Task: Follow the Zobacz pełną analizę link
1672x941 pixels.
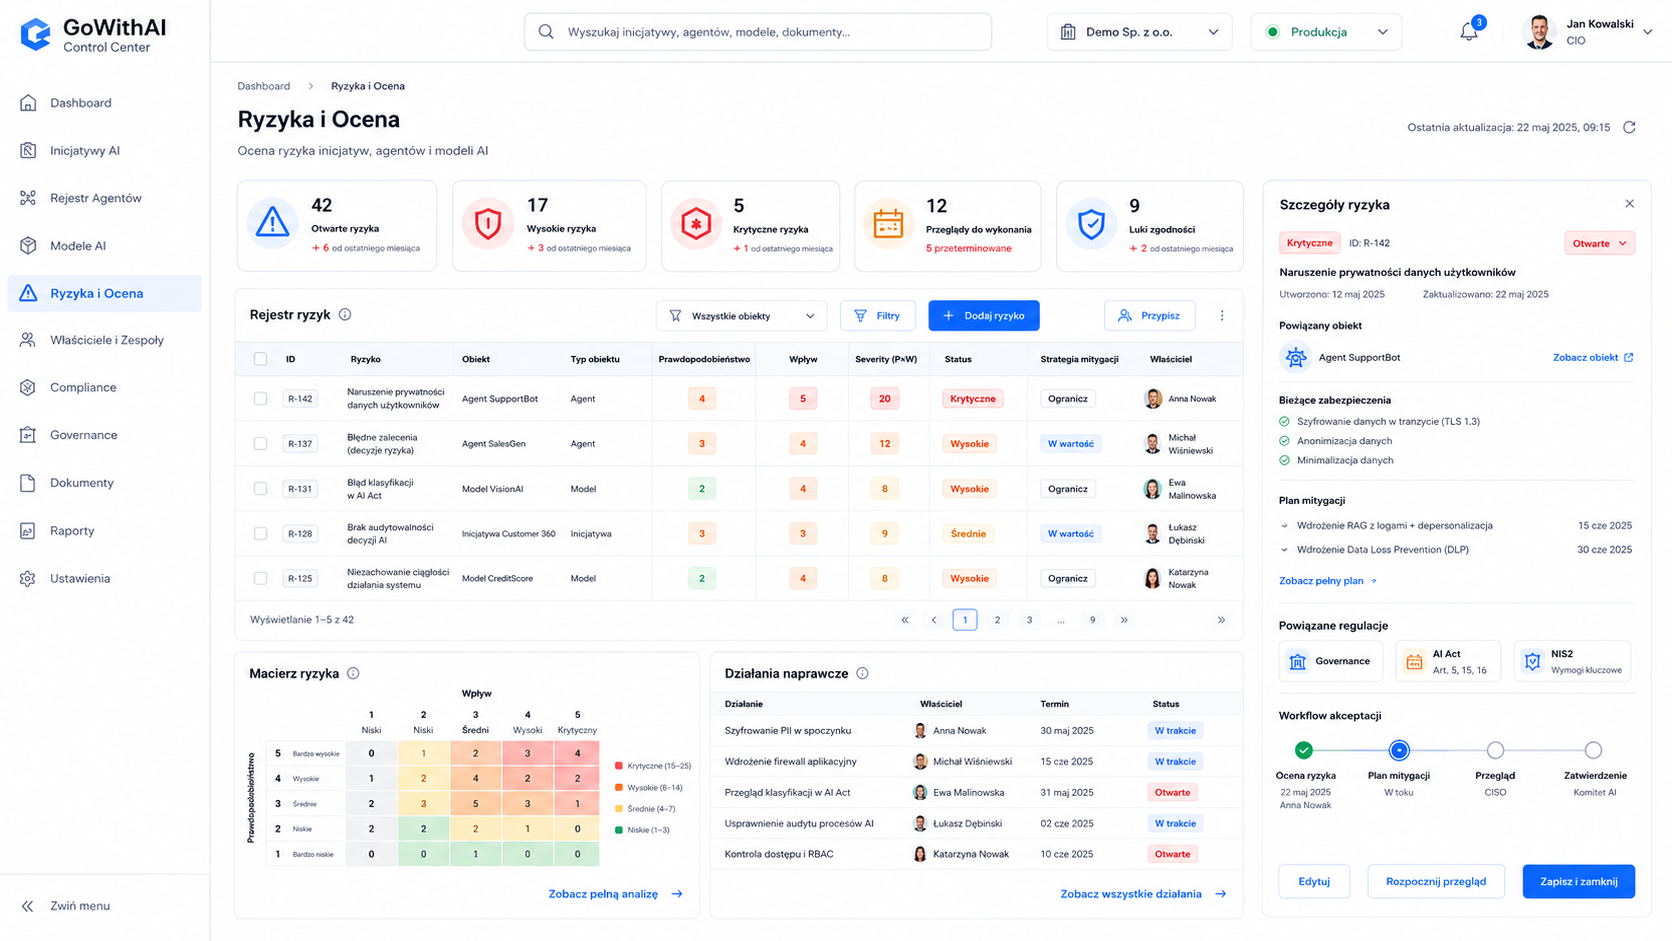Action: pos(615,894)
